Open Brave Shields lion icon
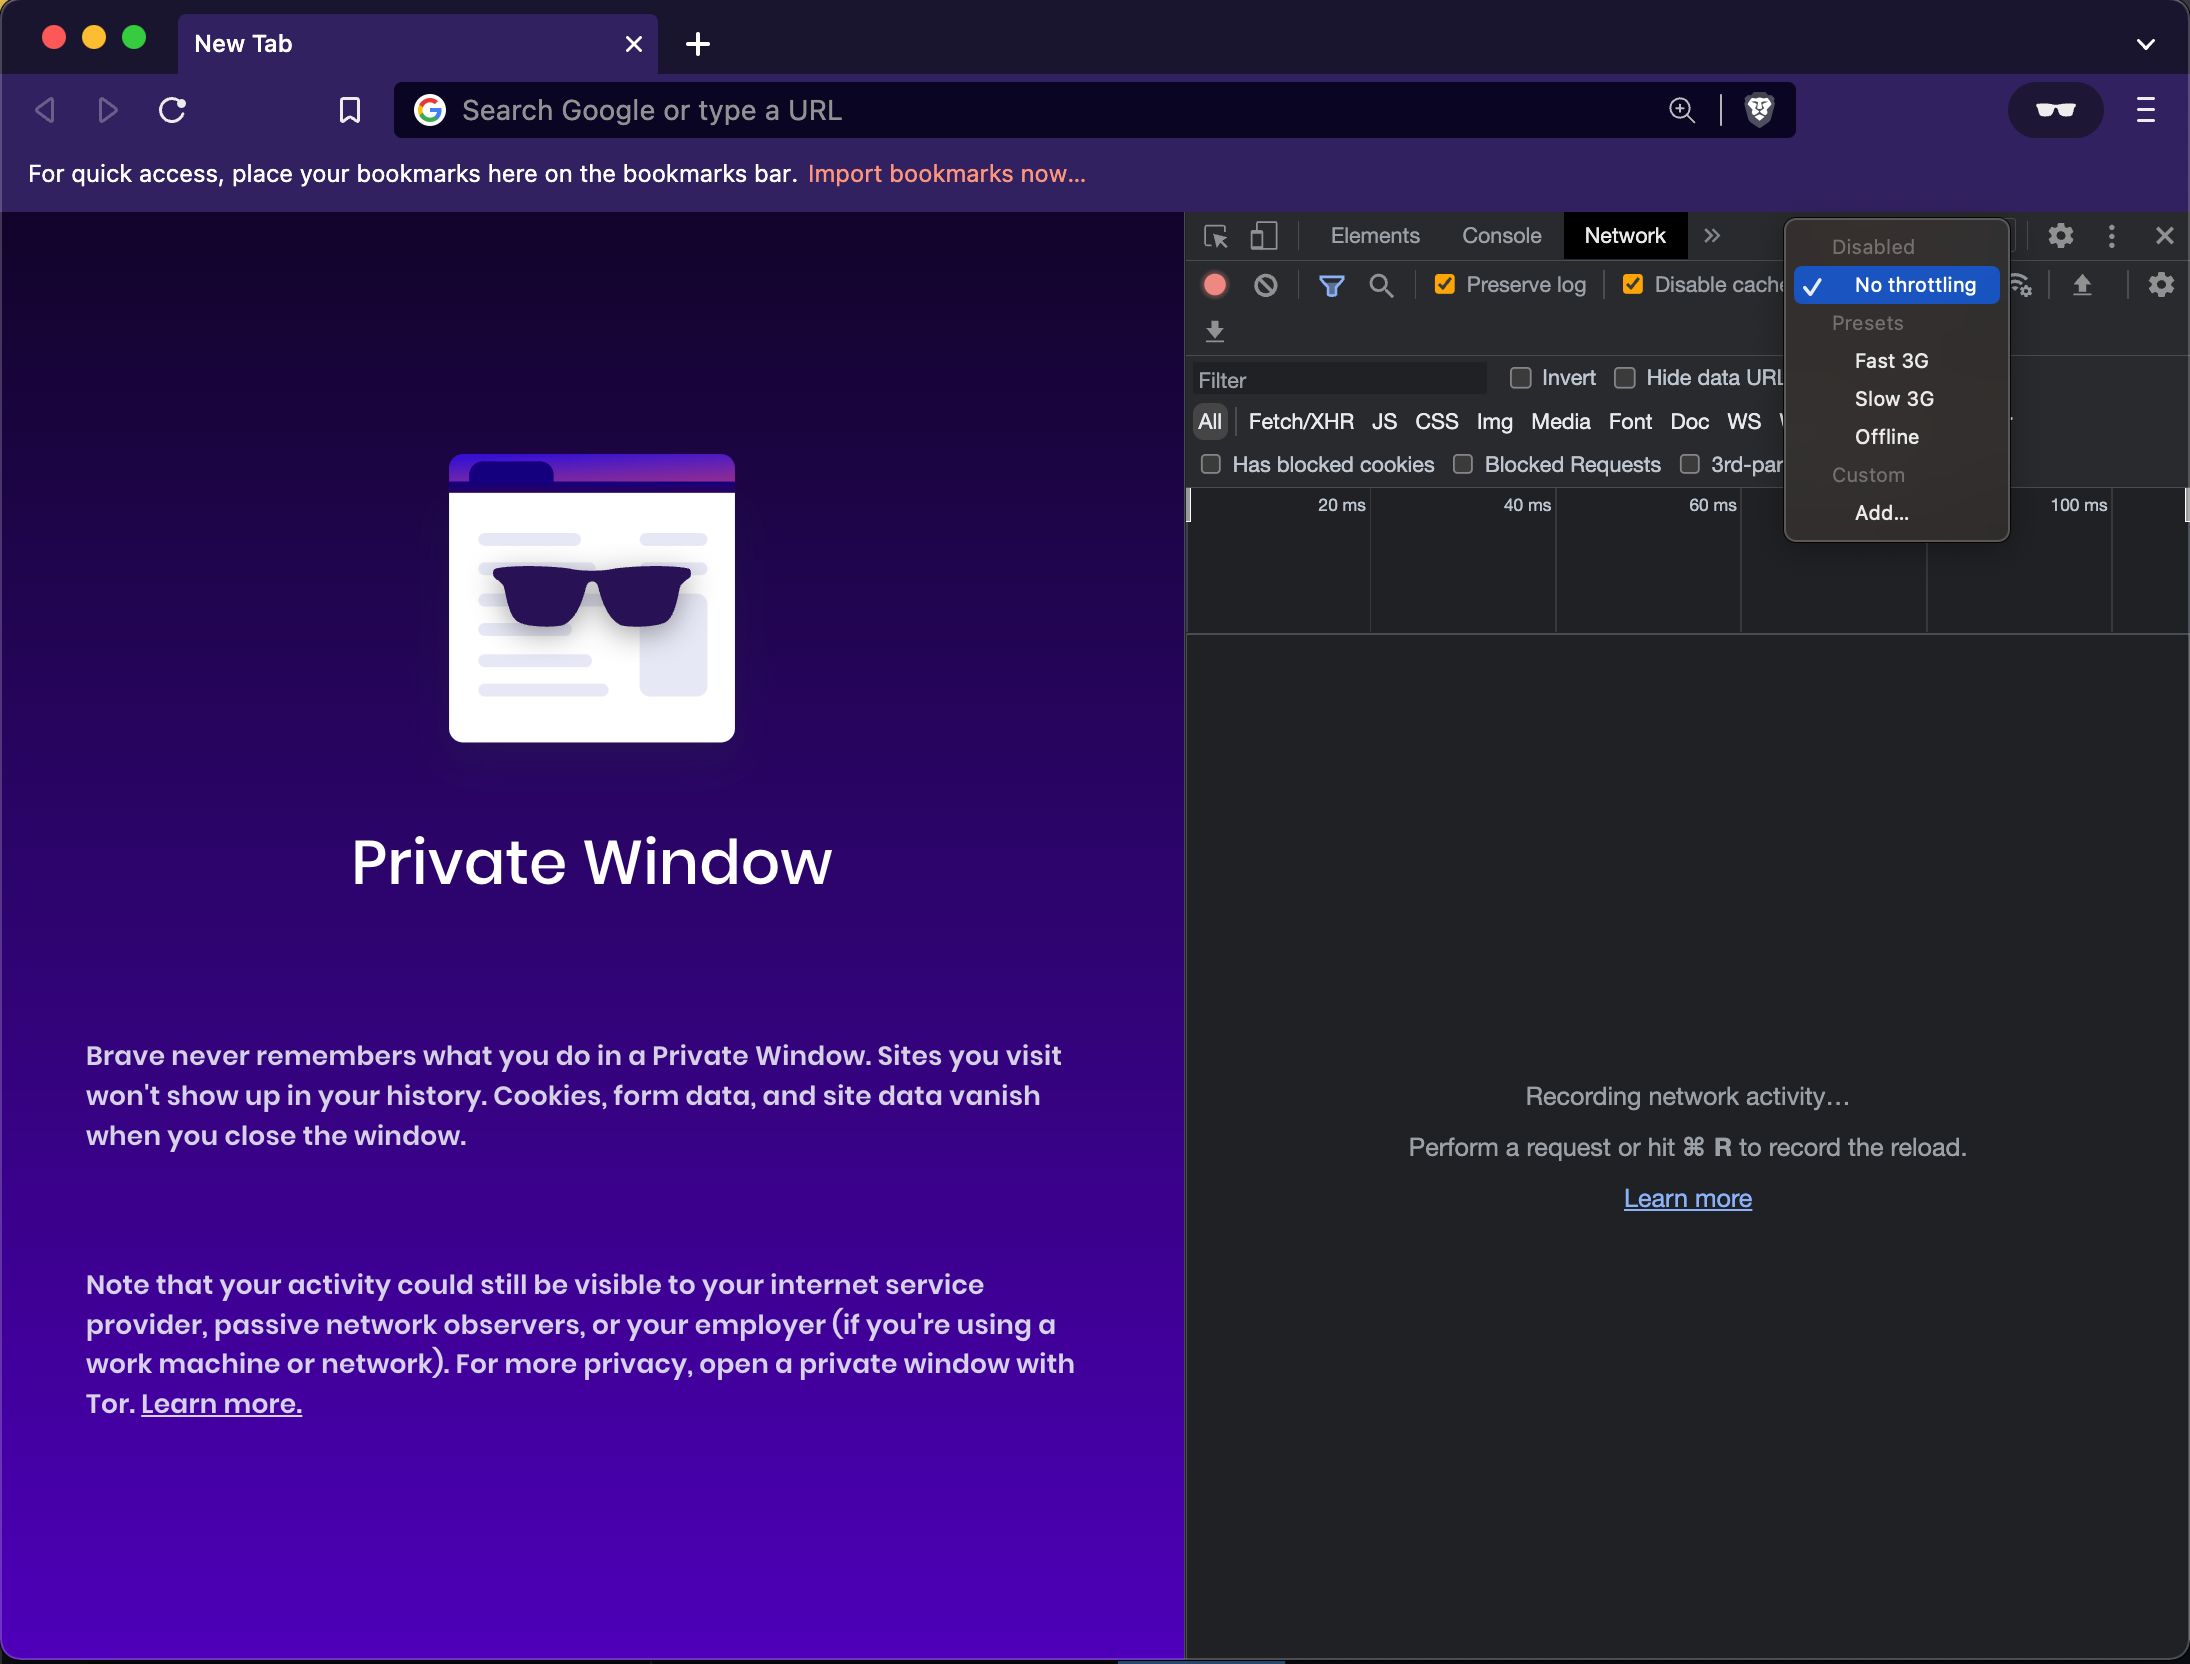The height and width of the screenshot is (1664, 2190). 1759,110
